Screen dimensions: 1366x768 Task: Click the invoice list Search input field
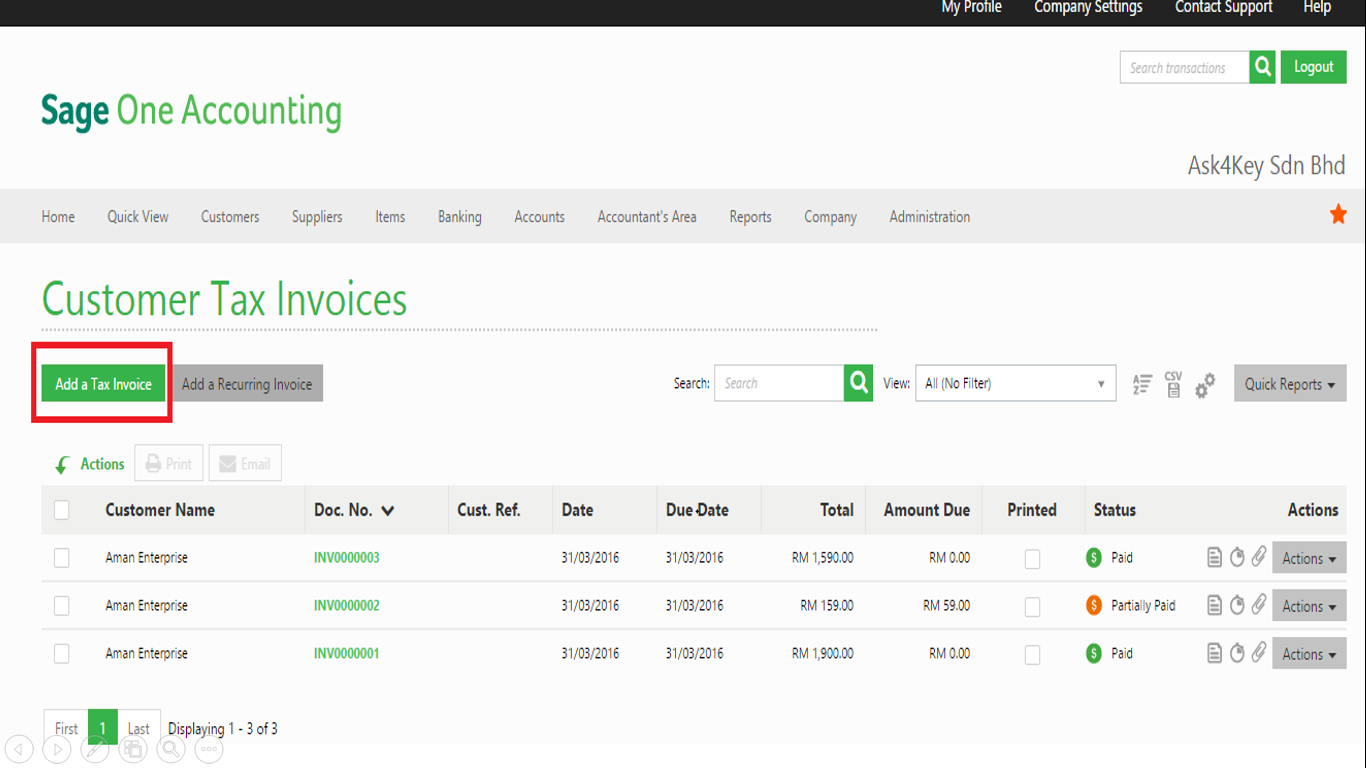point(779,383)
